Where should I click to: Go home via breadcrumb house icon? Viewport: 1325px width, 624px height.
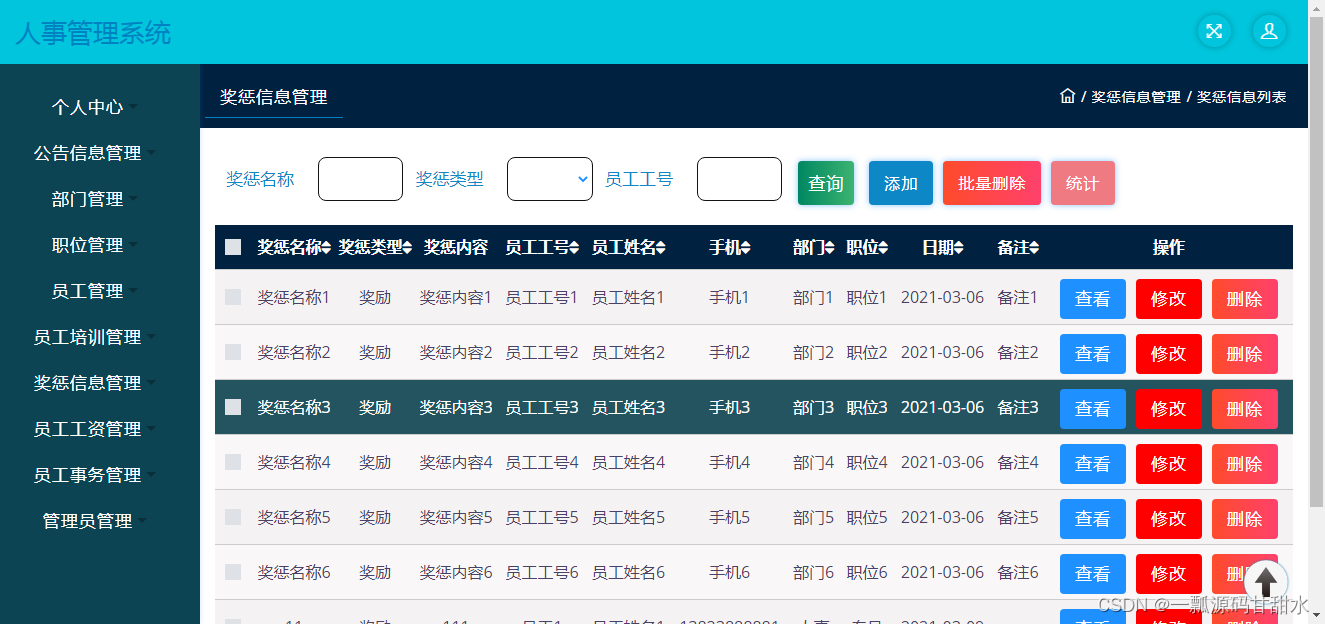point(1067,96)
